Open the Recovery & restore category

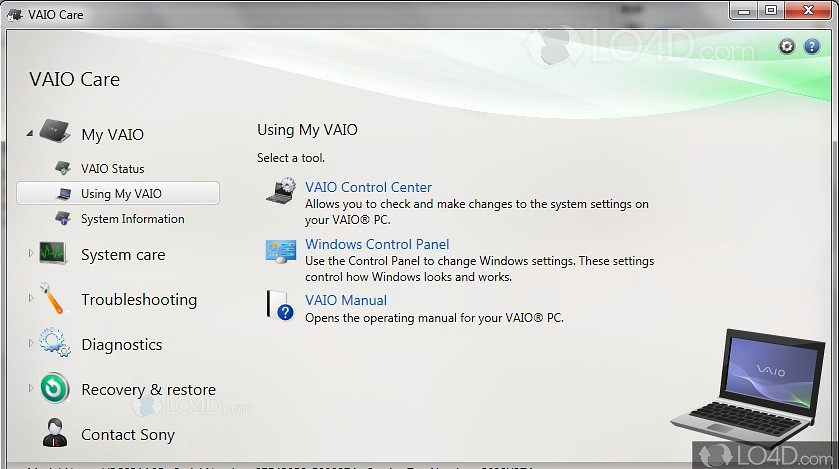[148, 389]
